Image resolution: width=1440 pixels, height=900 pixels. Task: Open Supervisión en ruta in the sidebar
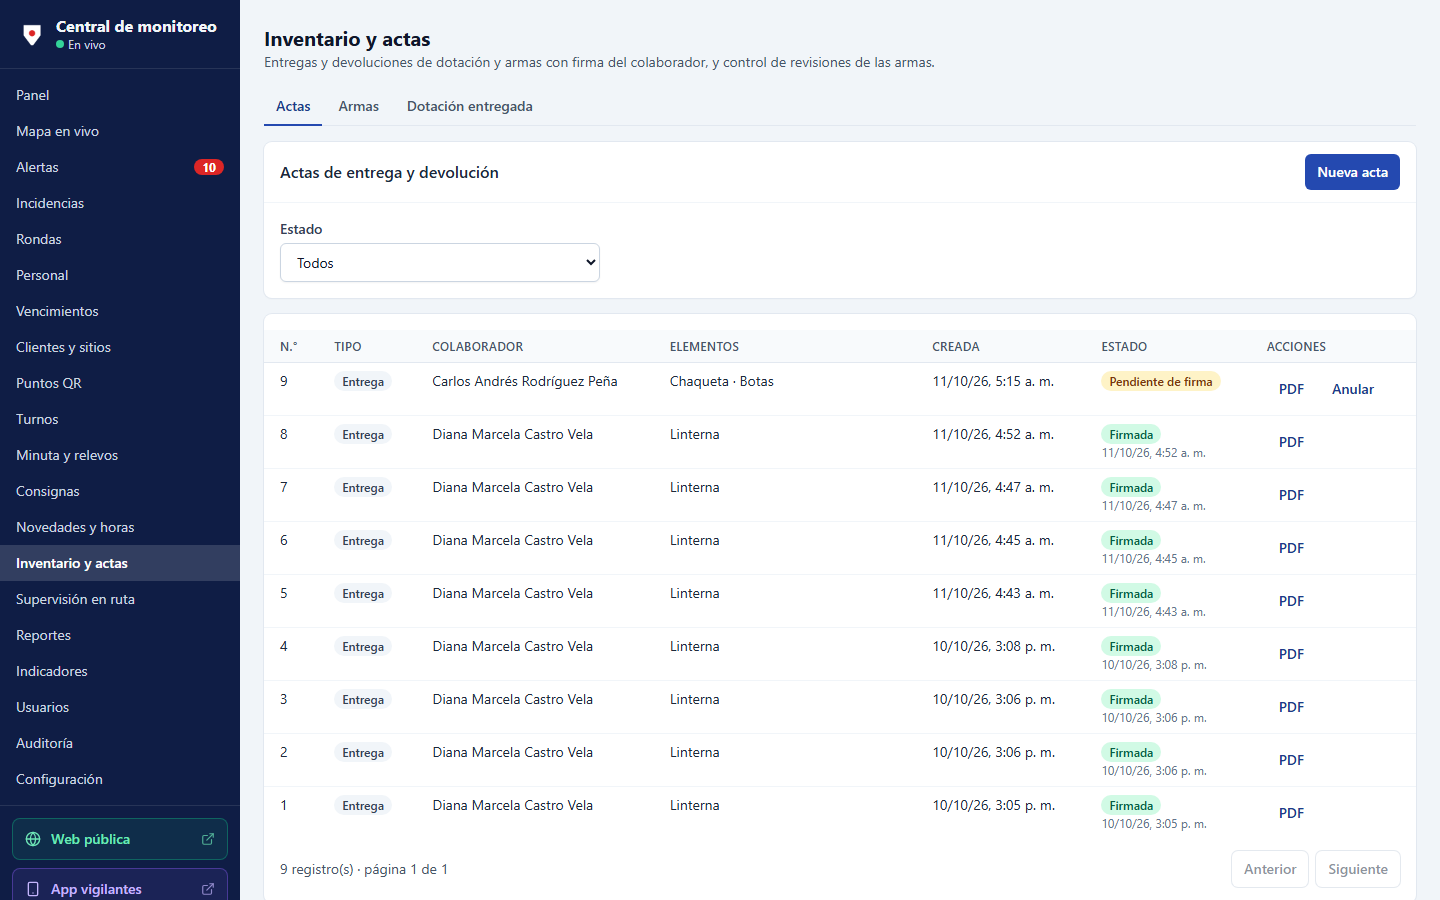click(120, 599)
